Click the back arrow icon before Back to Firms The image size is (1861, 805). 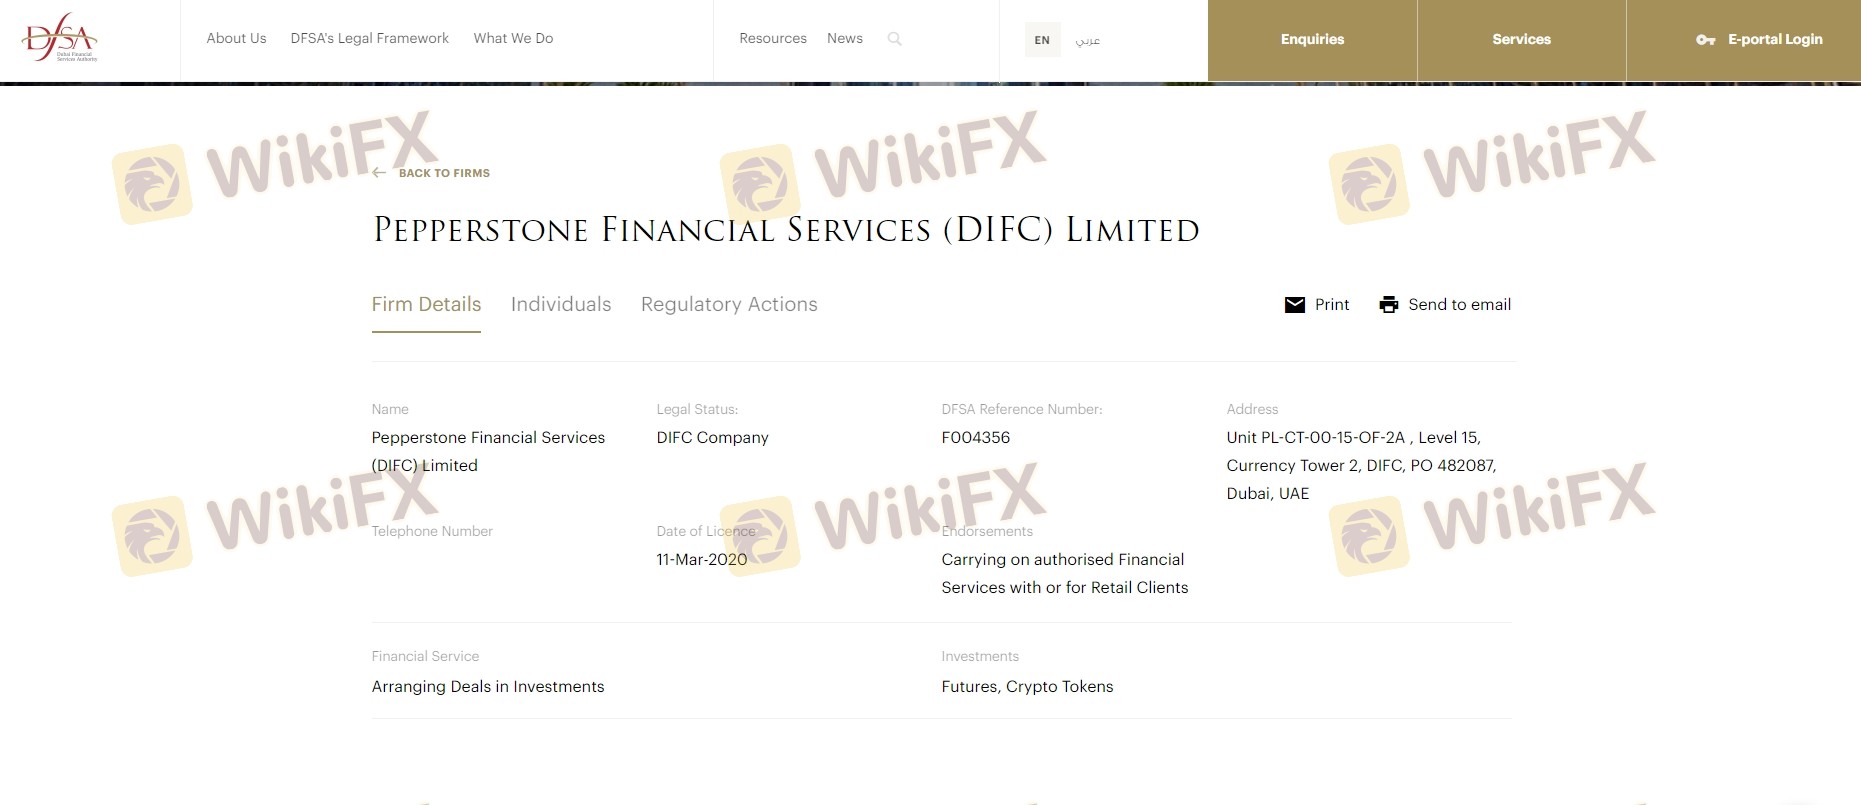379,173
